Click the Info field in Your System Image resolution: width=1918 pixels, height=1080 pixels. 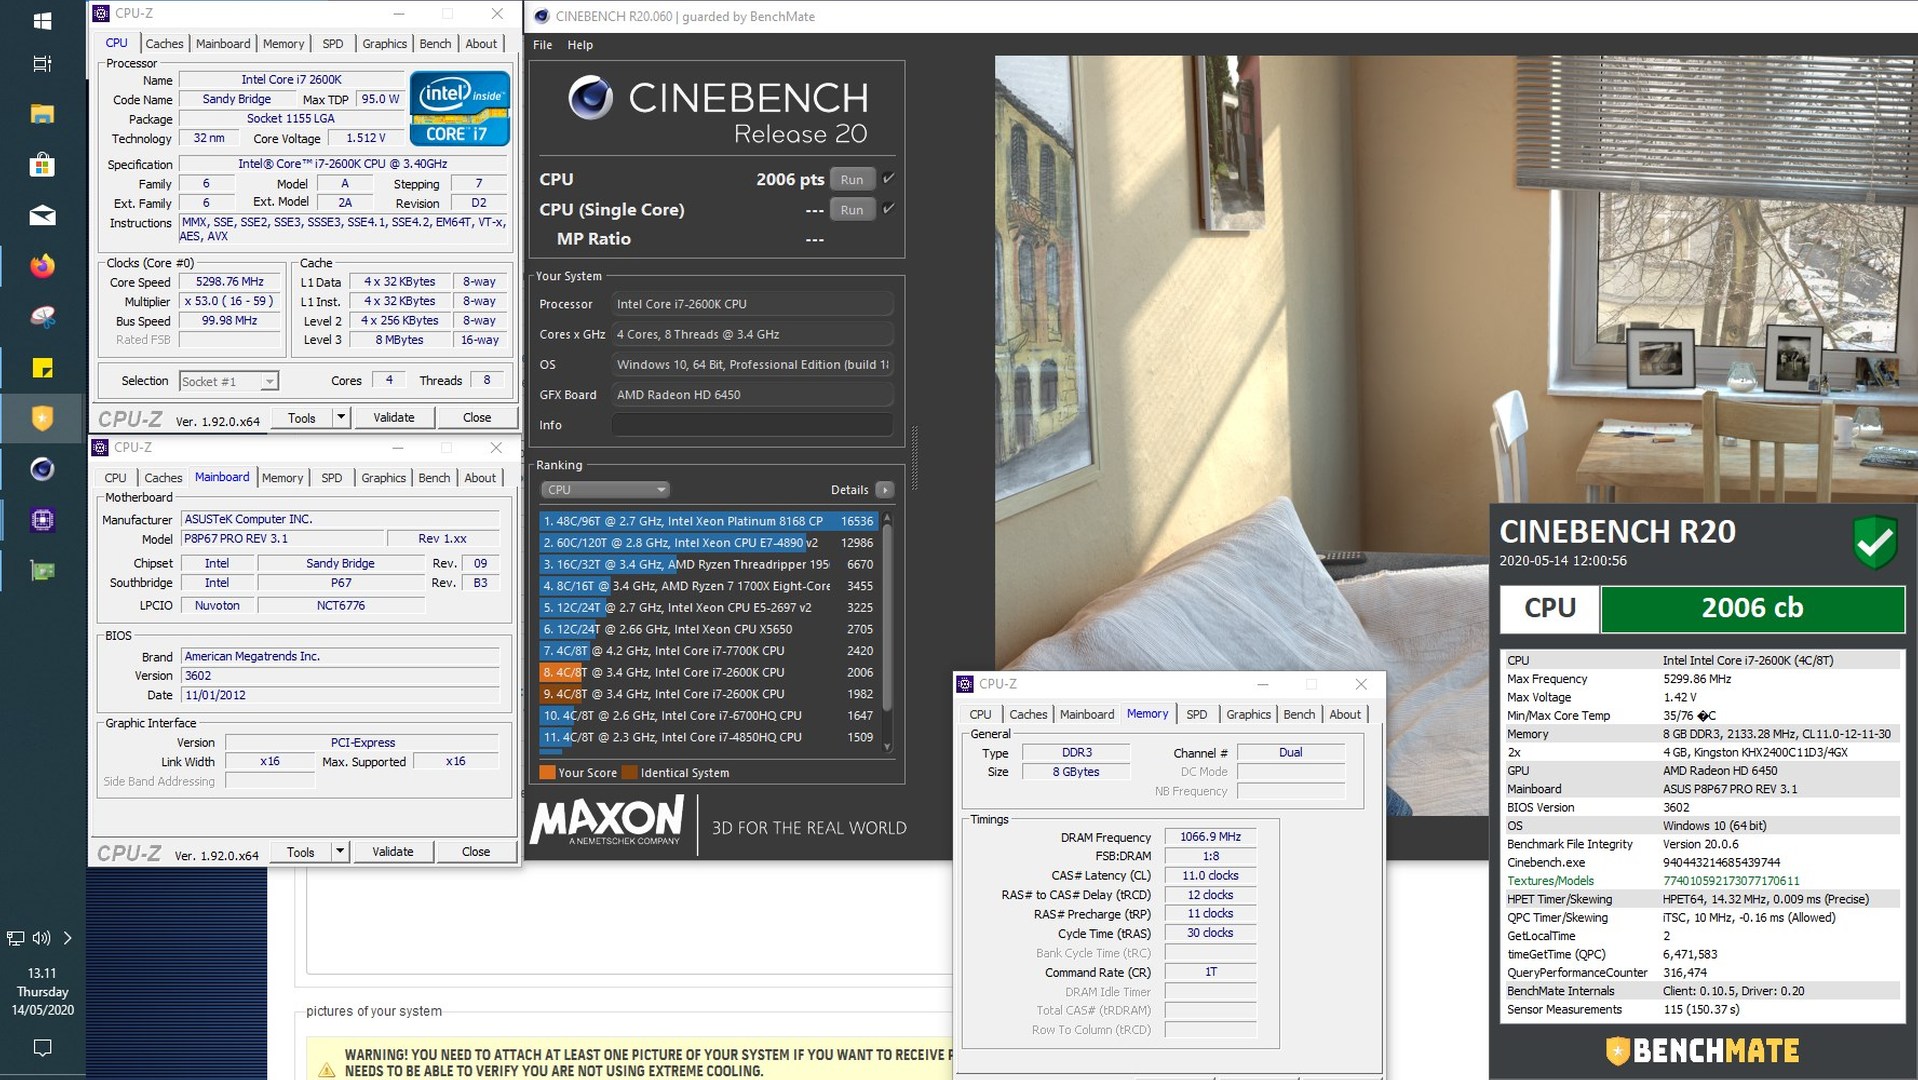point(752,425)
